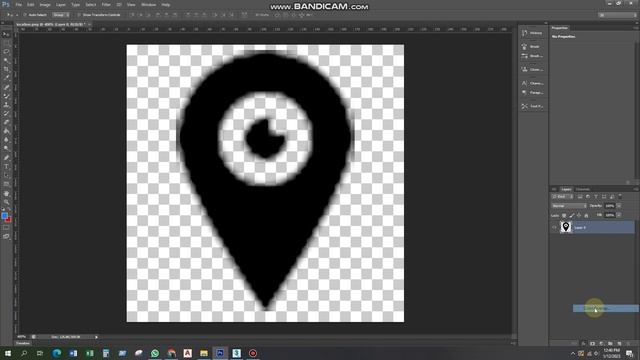Toggle lock transparent pixels

pos(564,215)
